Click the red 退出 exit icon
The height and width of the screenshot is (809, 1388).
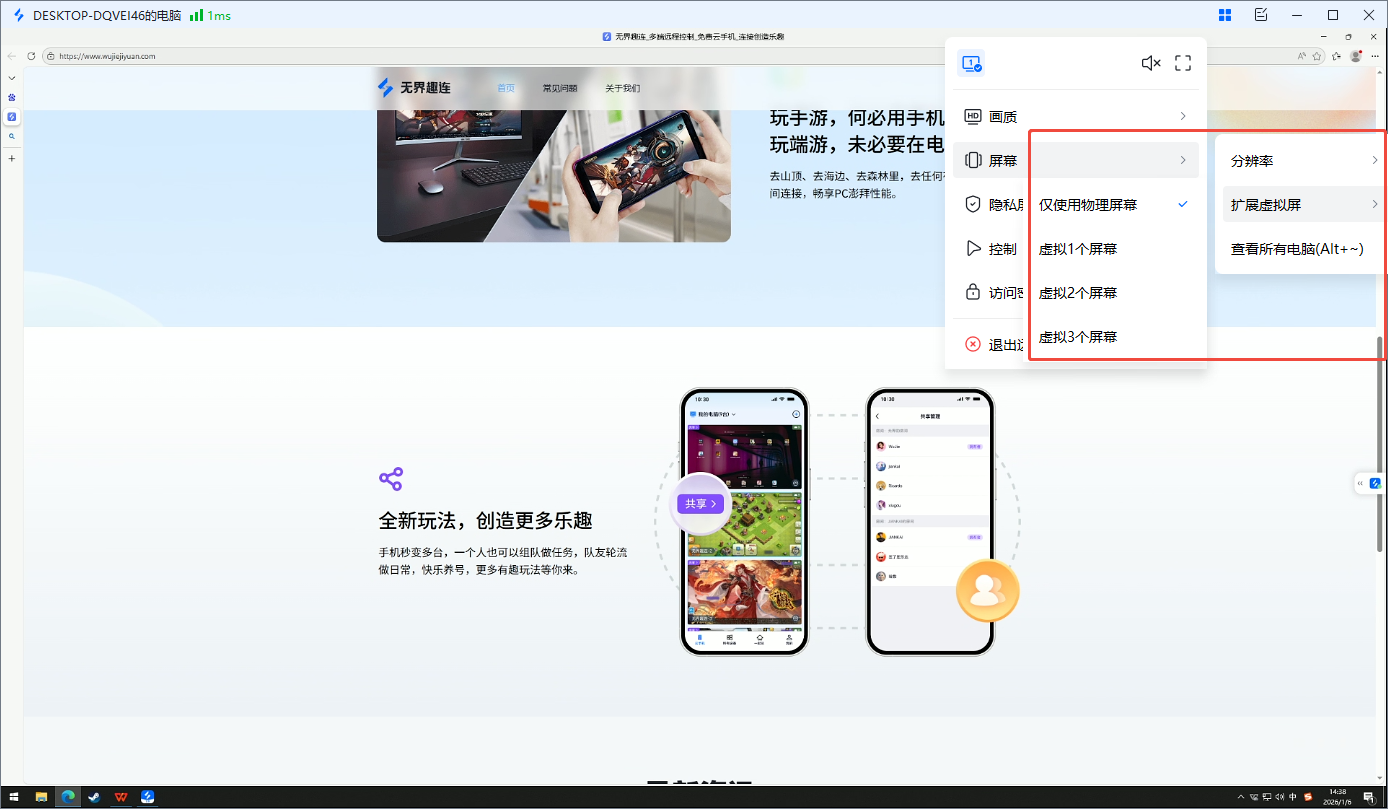pos(971,343)
